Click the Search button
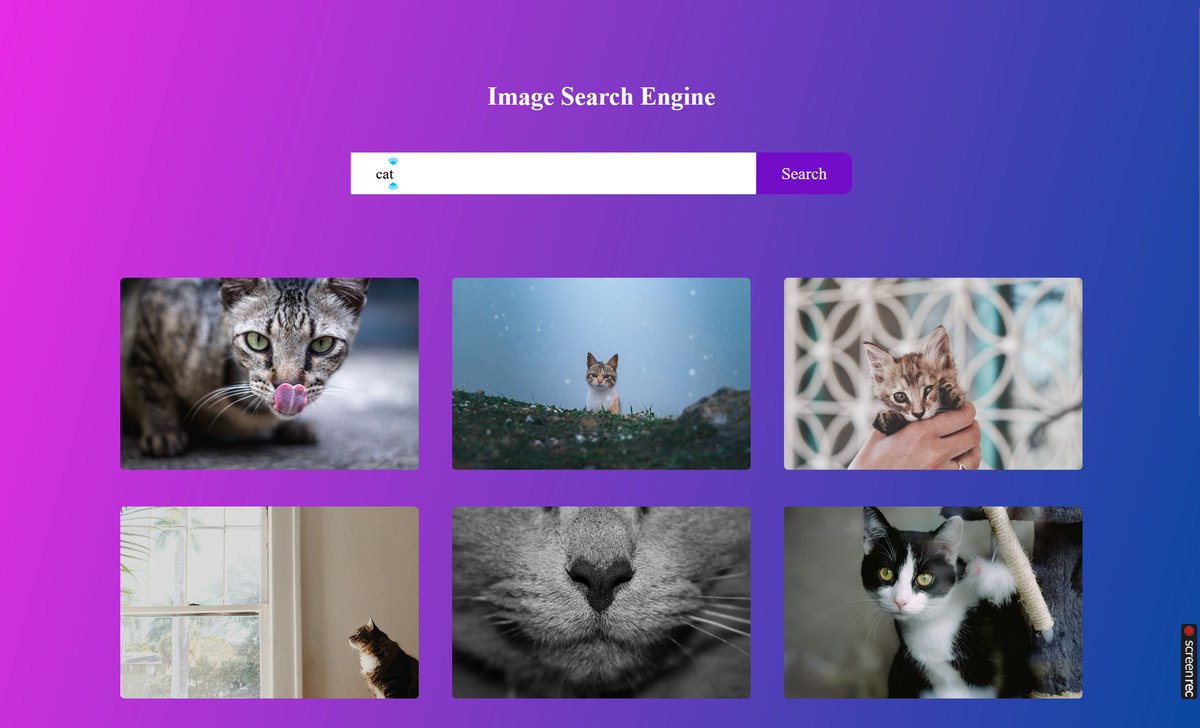Image resolution: width=1200 pixels, height=728 pixels. tap(803, 173)
